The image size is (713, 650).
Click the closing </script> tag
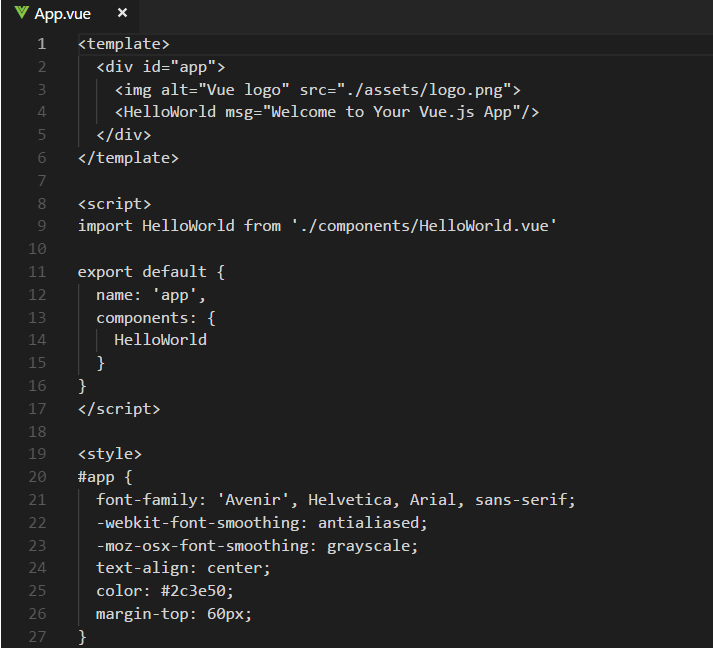point(119,408)
